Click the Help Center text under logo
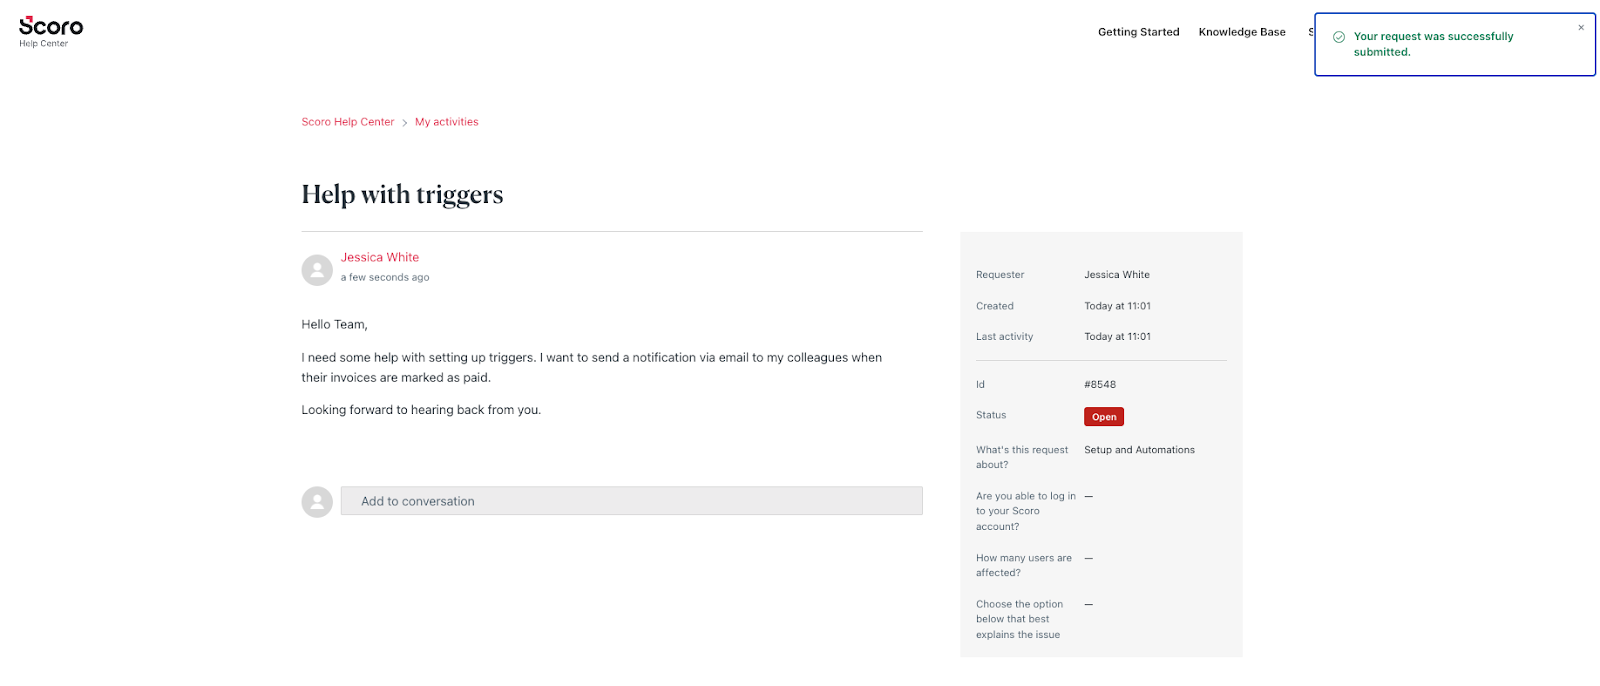Image resolution: width=1600 pixels, height=686 pixels. point(44,44)
